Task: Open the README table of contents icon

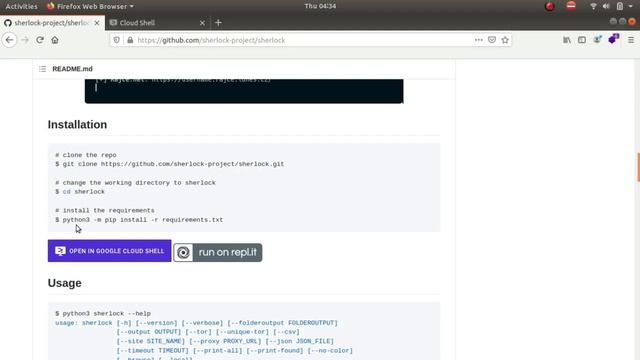Action: pos(42,69)
